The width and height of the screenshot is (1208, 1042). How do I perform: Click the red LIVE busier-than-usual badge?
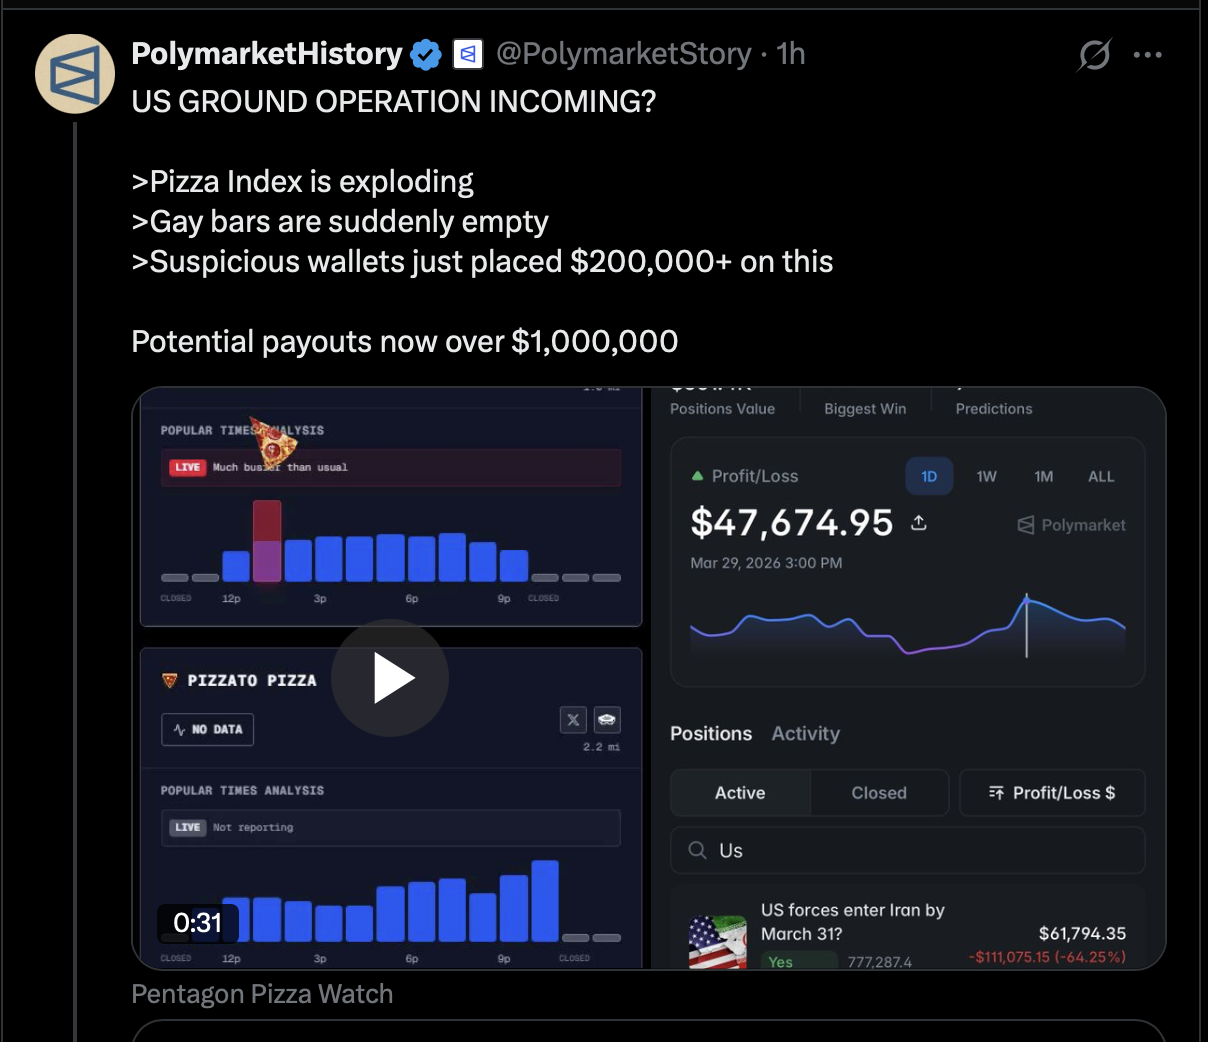click(187, 467)
